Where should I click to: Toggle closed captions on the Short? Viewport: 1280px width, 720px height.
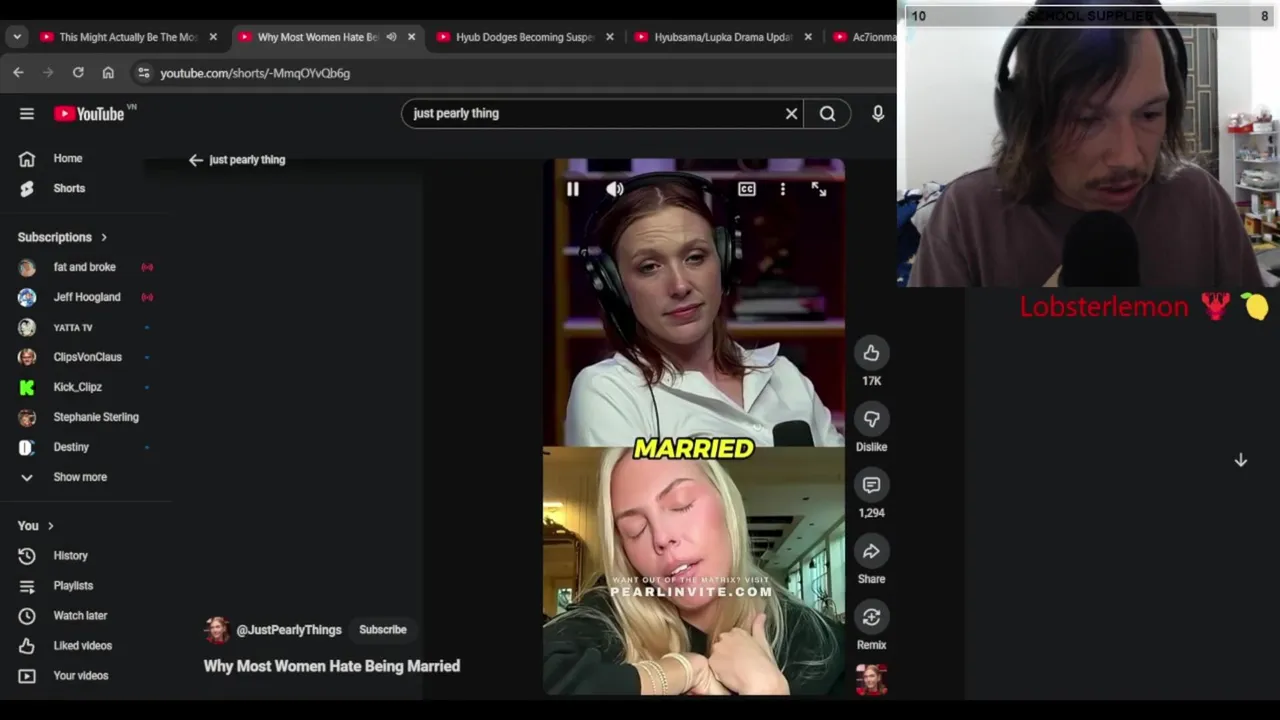(x=747, y=189)
